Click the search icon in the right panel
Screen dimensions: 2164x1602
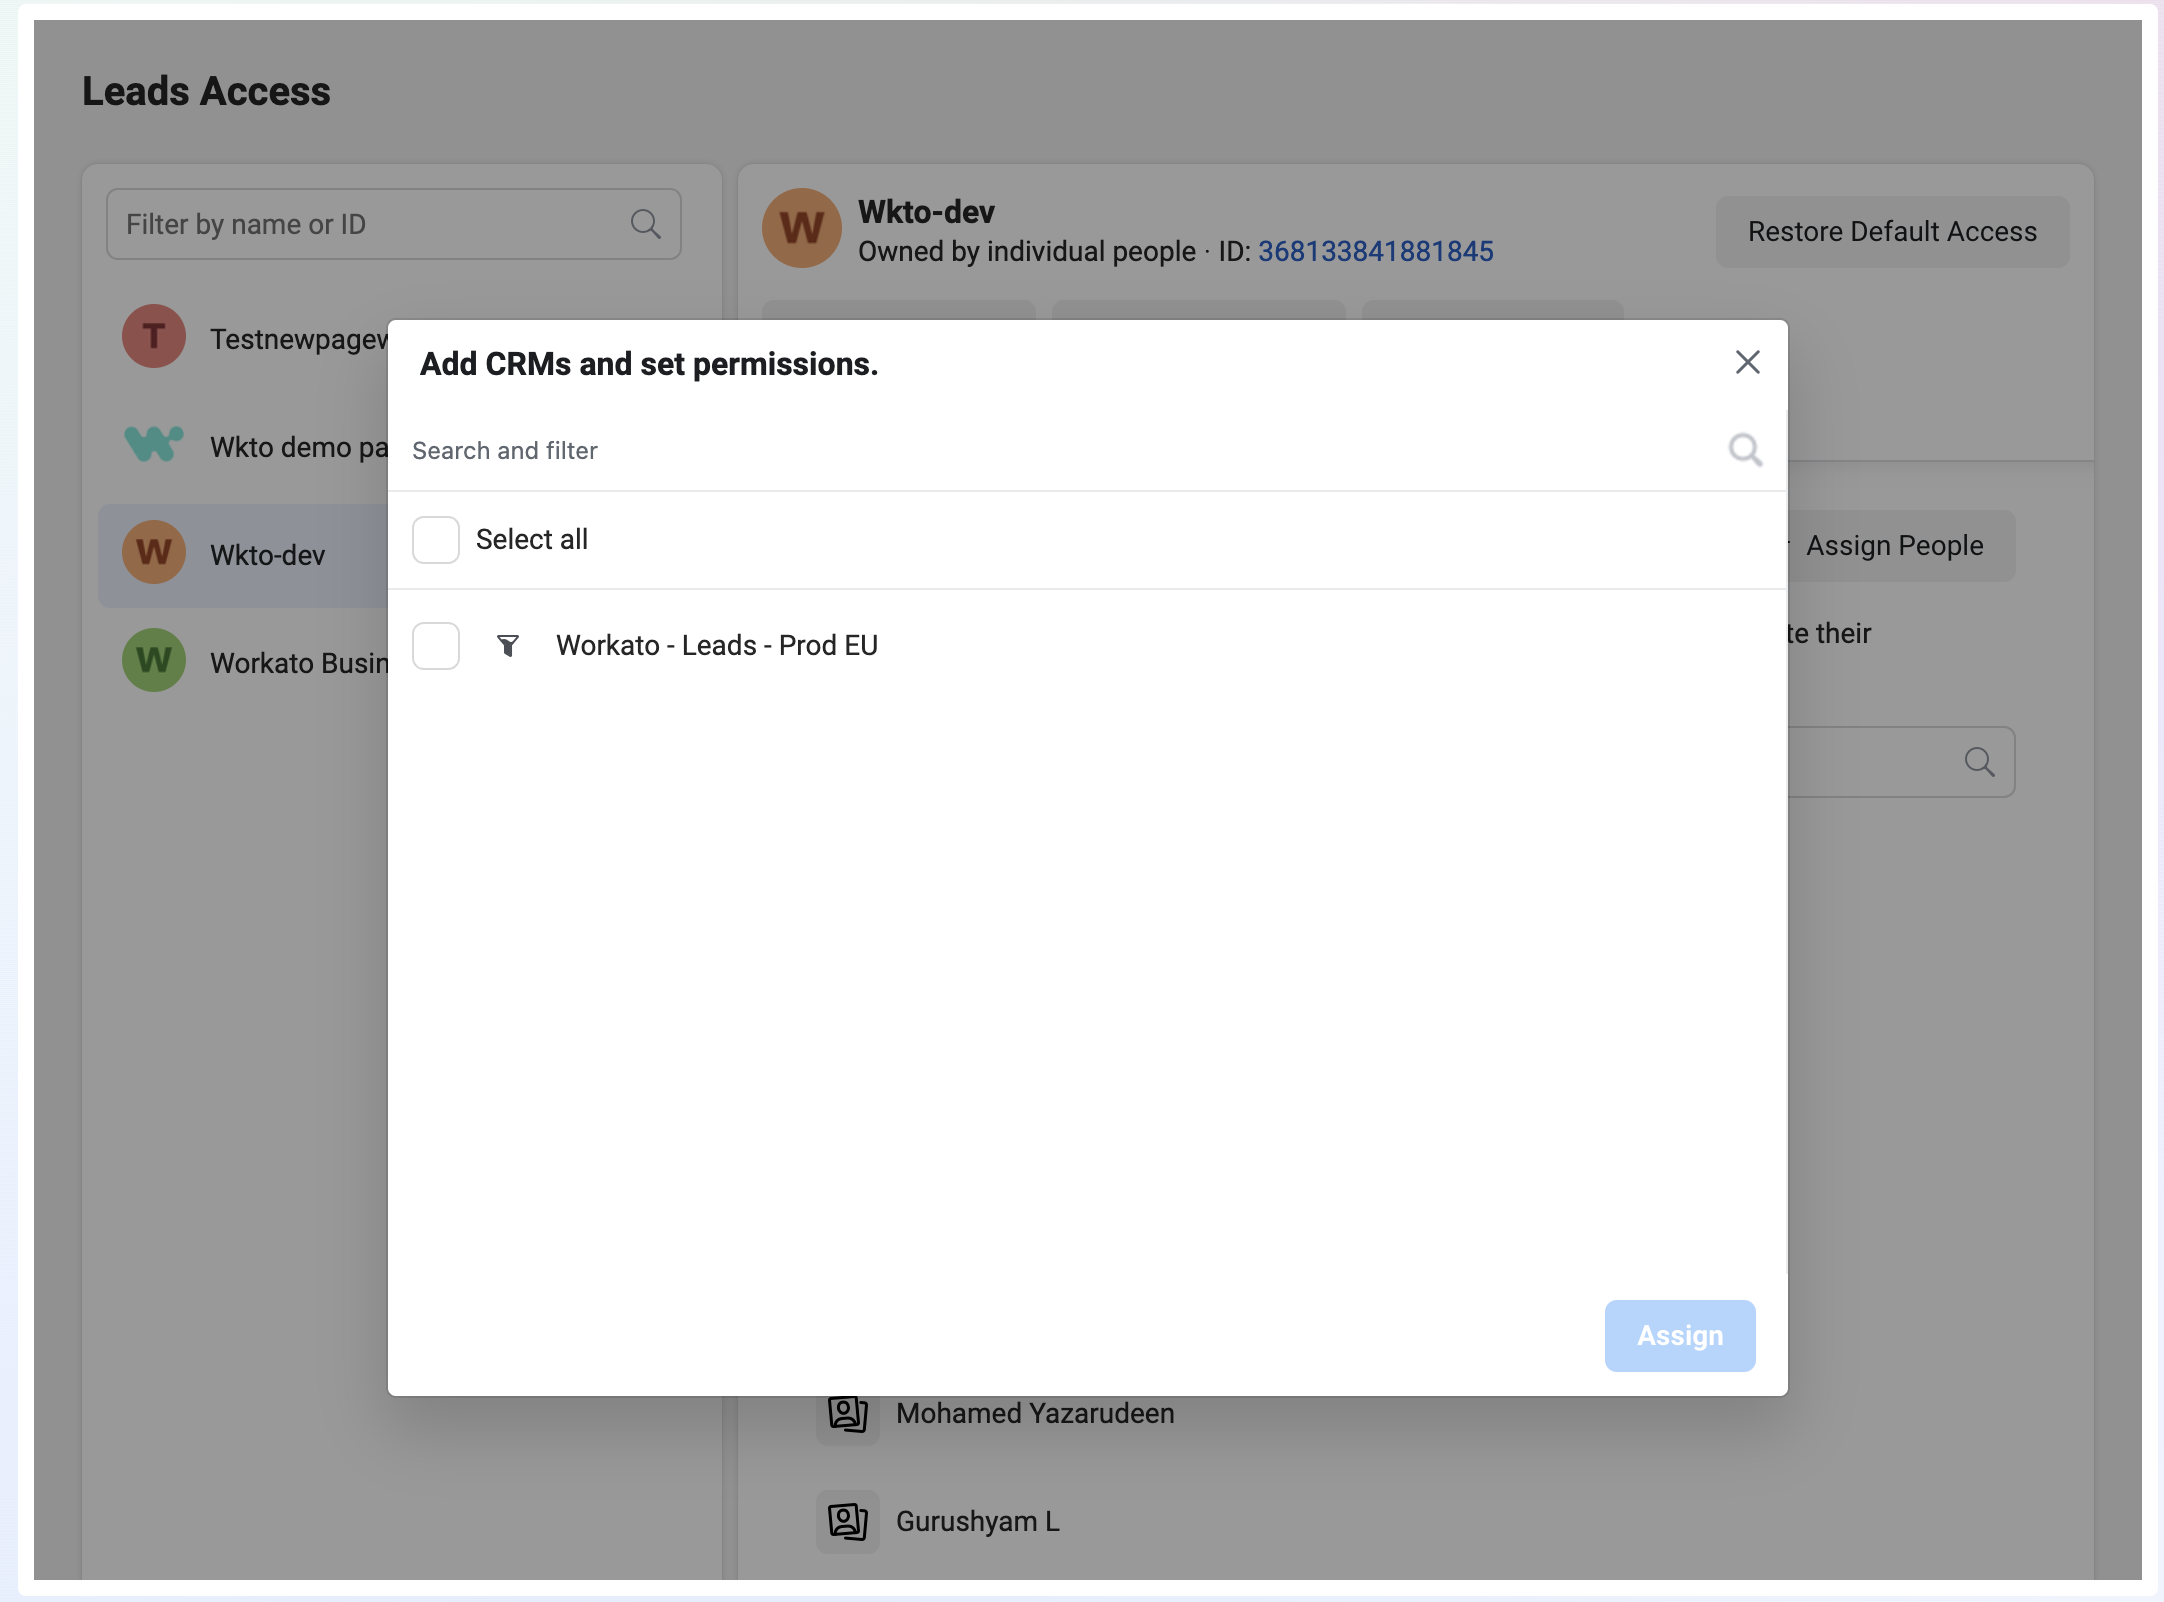point(1981,762)
